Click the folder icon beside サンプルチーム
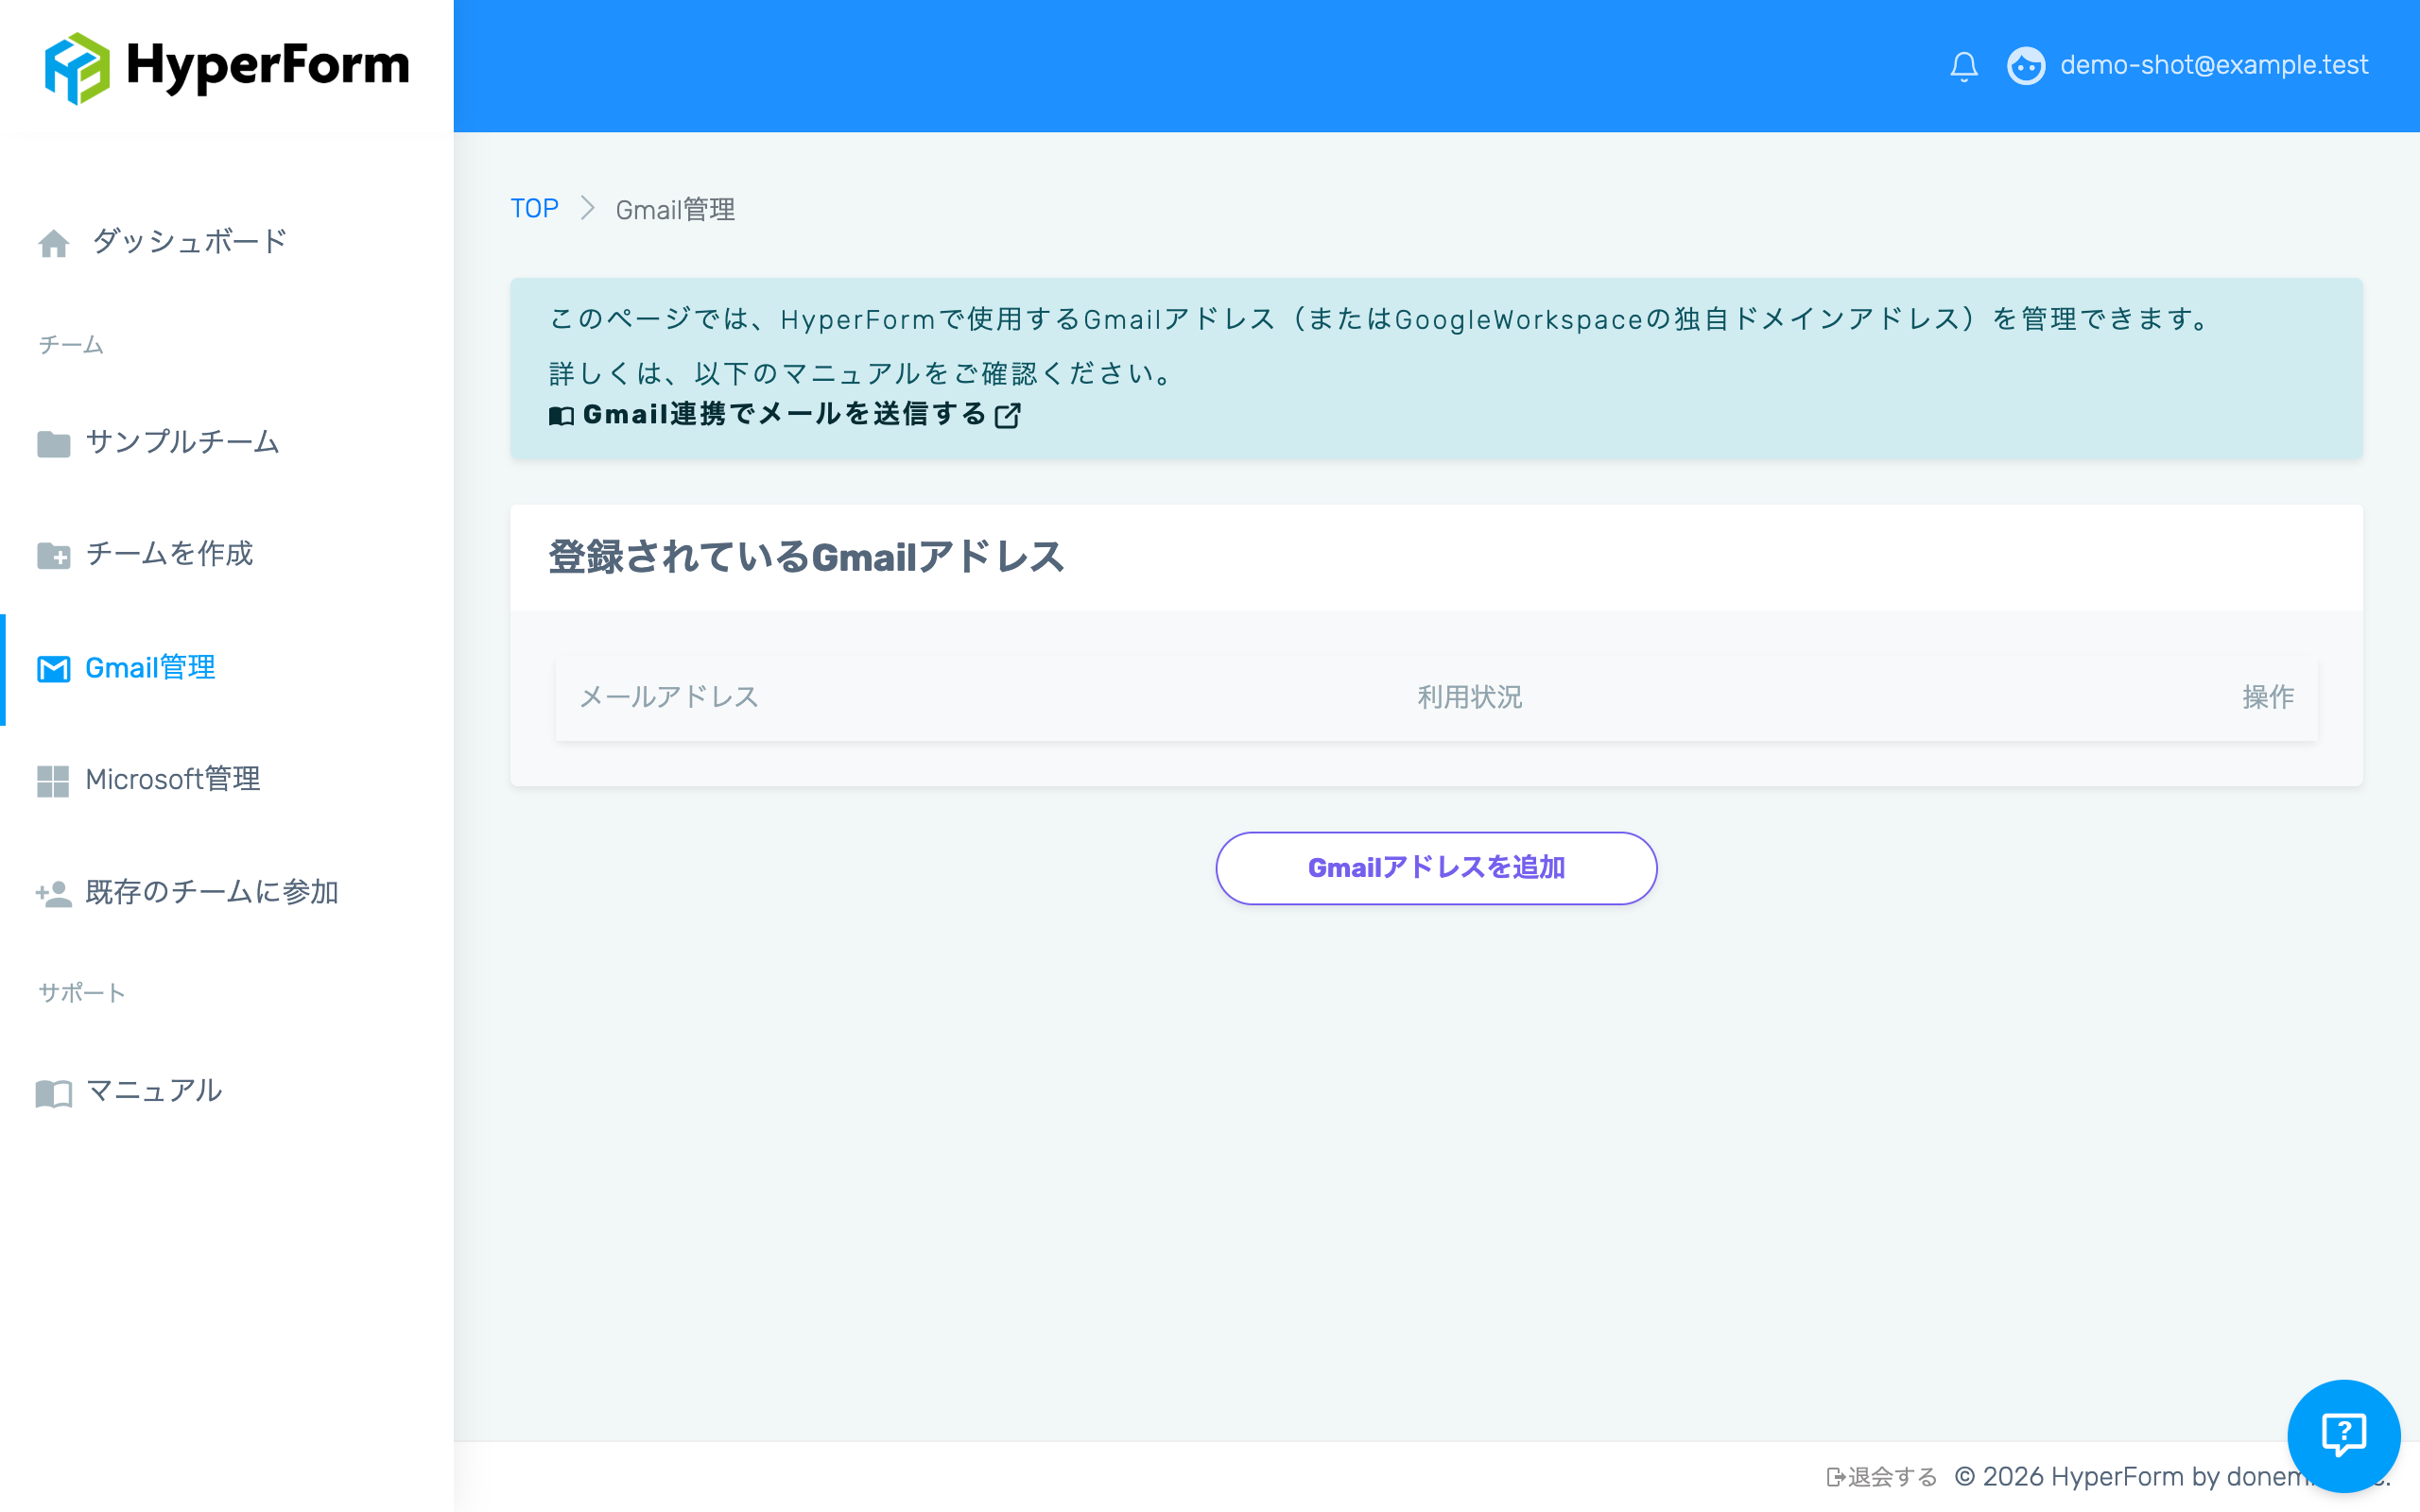 [53, 443]
